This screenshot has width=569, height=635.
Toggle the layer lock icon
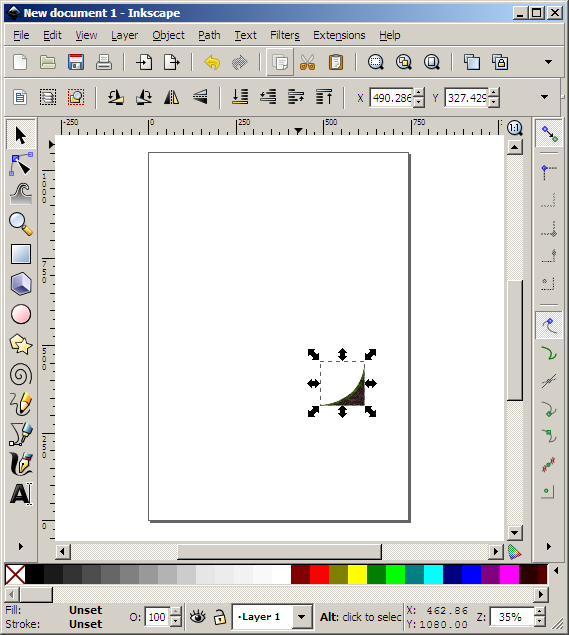click(220, 617)
